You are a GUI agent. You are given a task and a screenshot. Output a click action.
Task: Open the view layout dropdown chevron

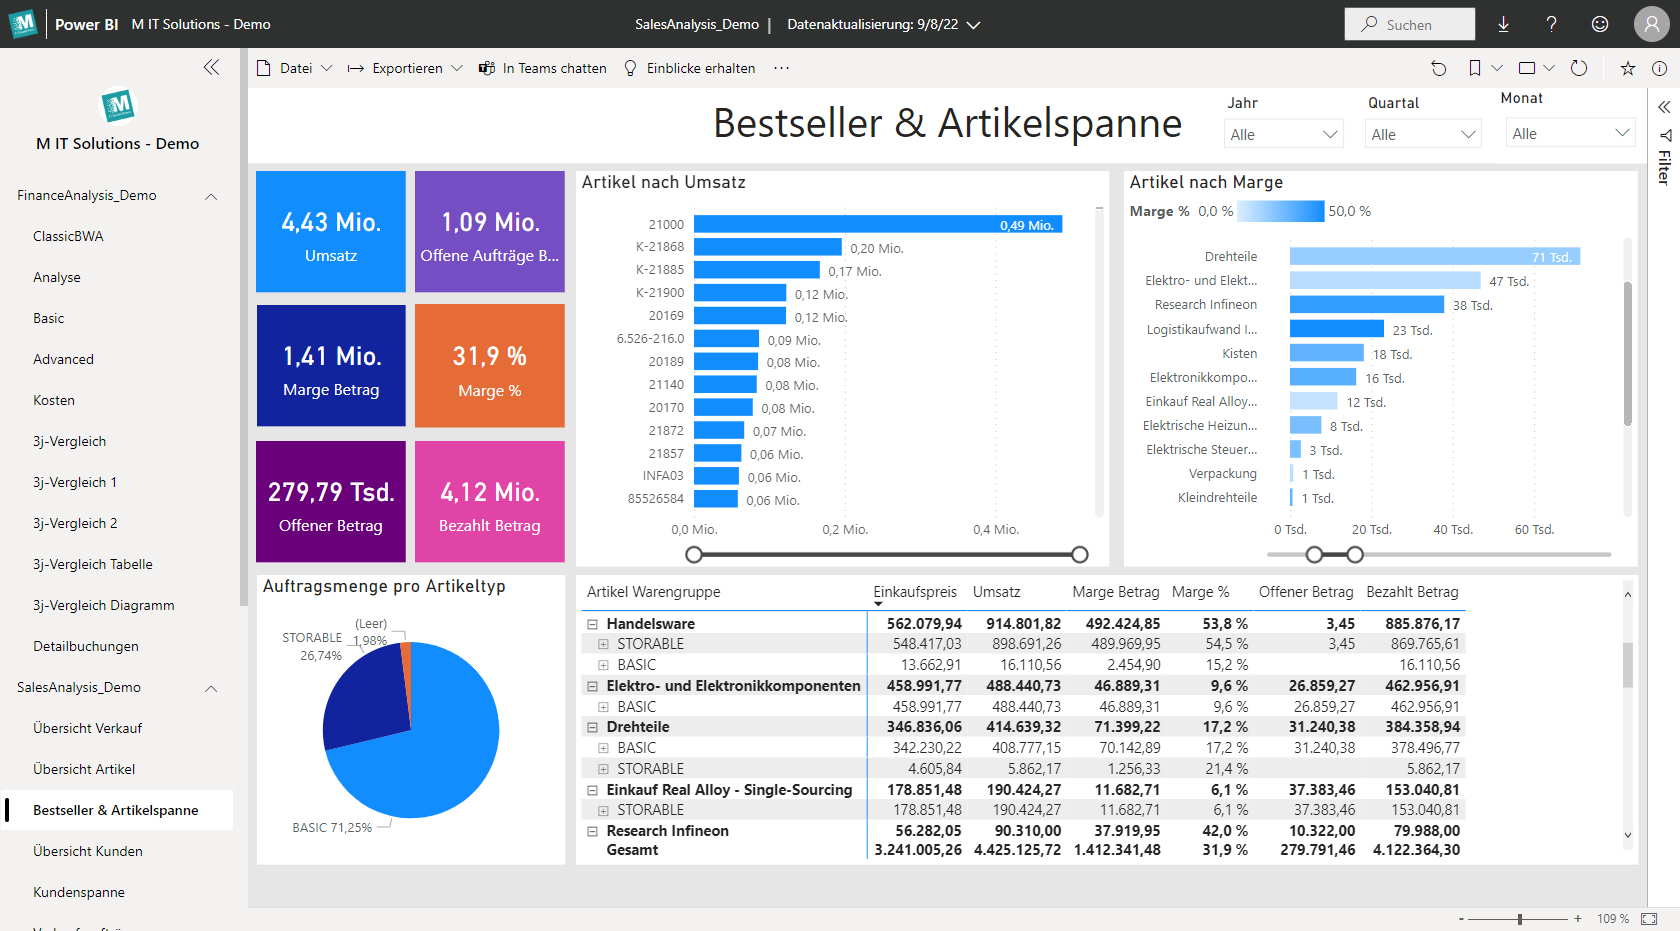tap(1549, 68)
